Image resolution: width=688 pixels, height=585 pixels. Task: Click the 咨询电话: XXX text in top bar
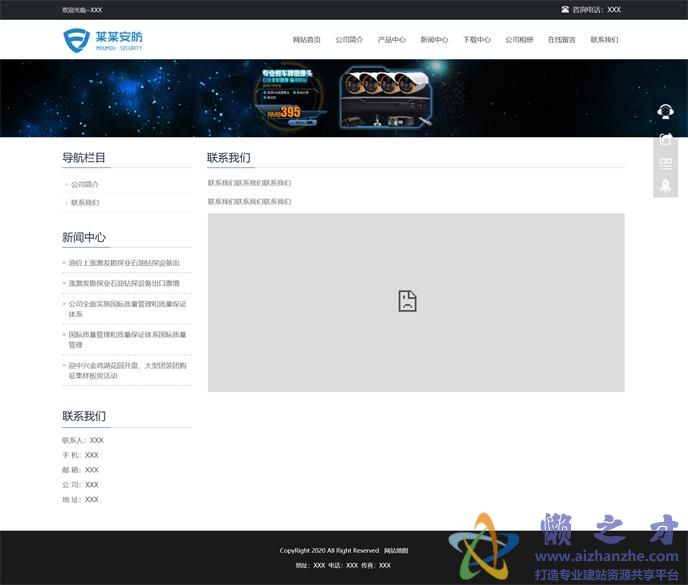[x=596, y=10]
